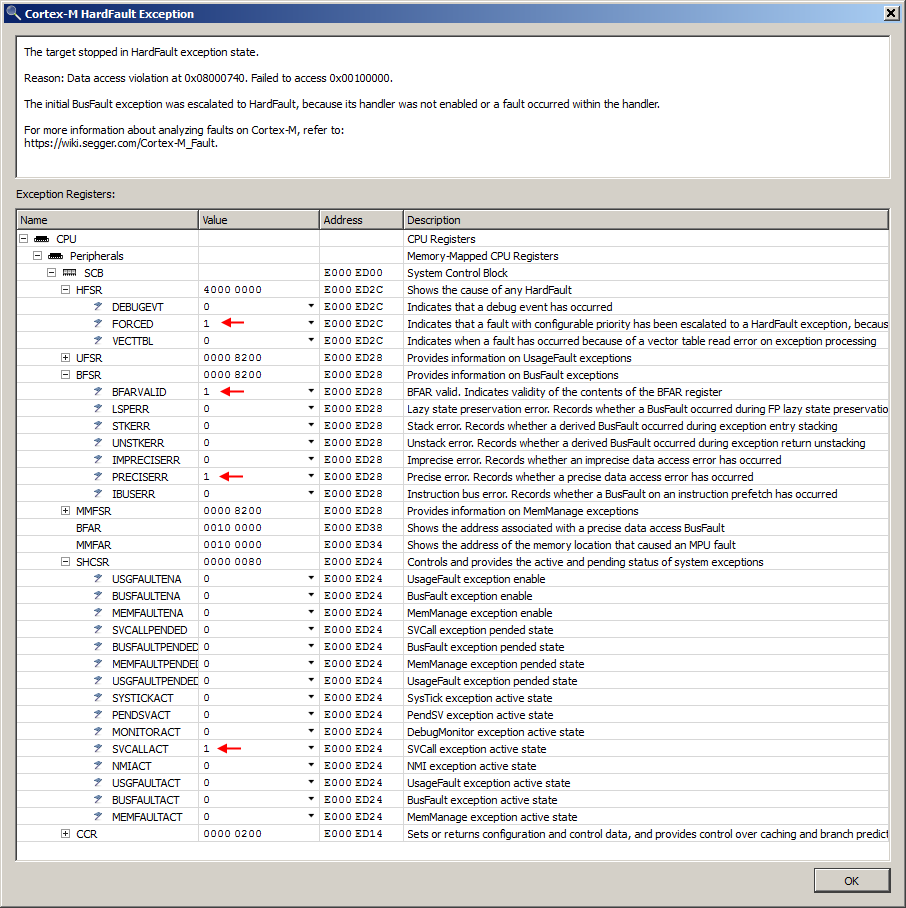Collapse the SHCSR register node
The width and height of the screenshot is (906, 908).
(63, 562)
